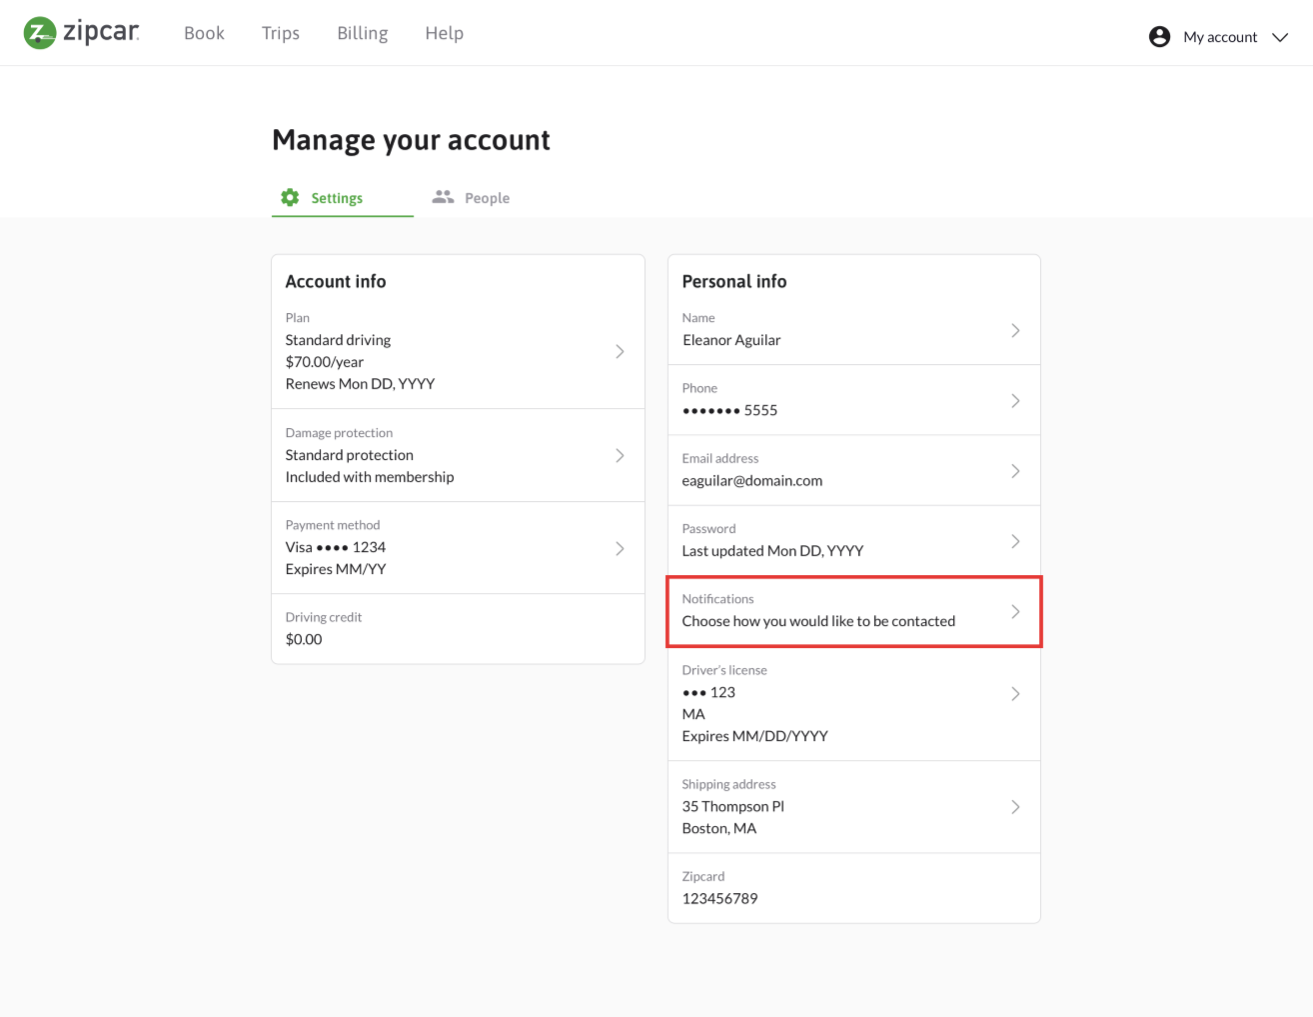Open the Trips menu
The image size is (1313, 1017).
281,33
